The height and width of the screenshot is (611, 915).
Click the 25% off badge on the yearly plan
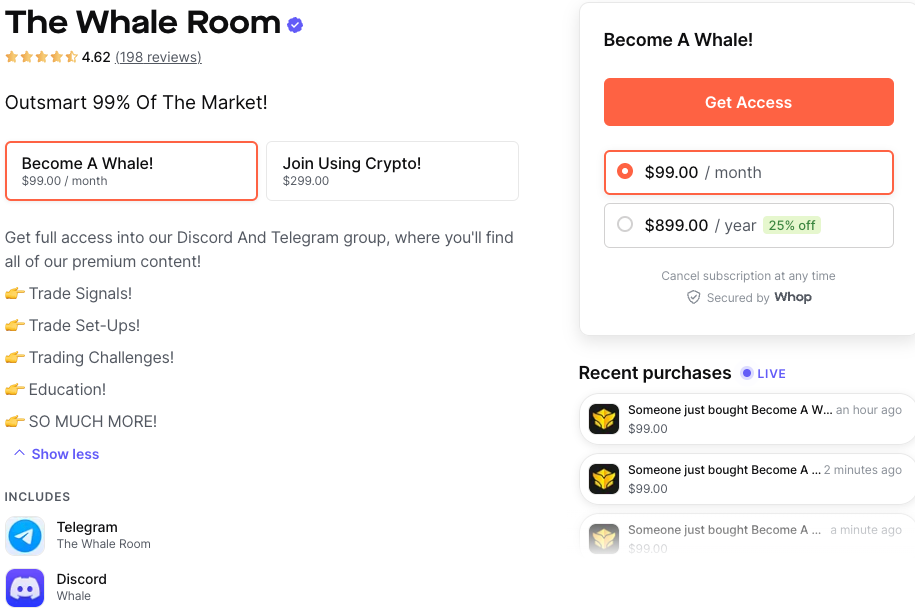click(792, 225)
